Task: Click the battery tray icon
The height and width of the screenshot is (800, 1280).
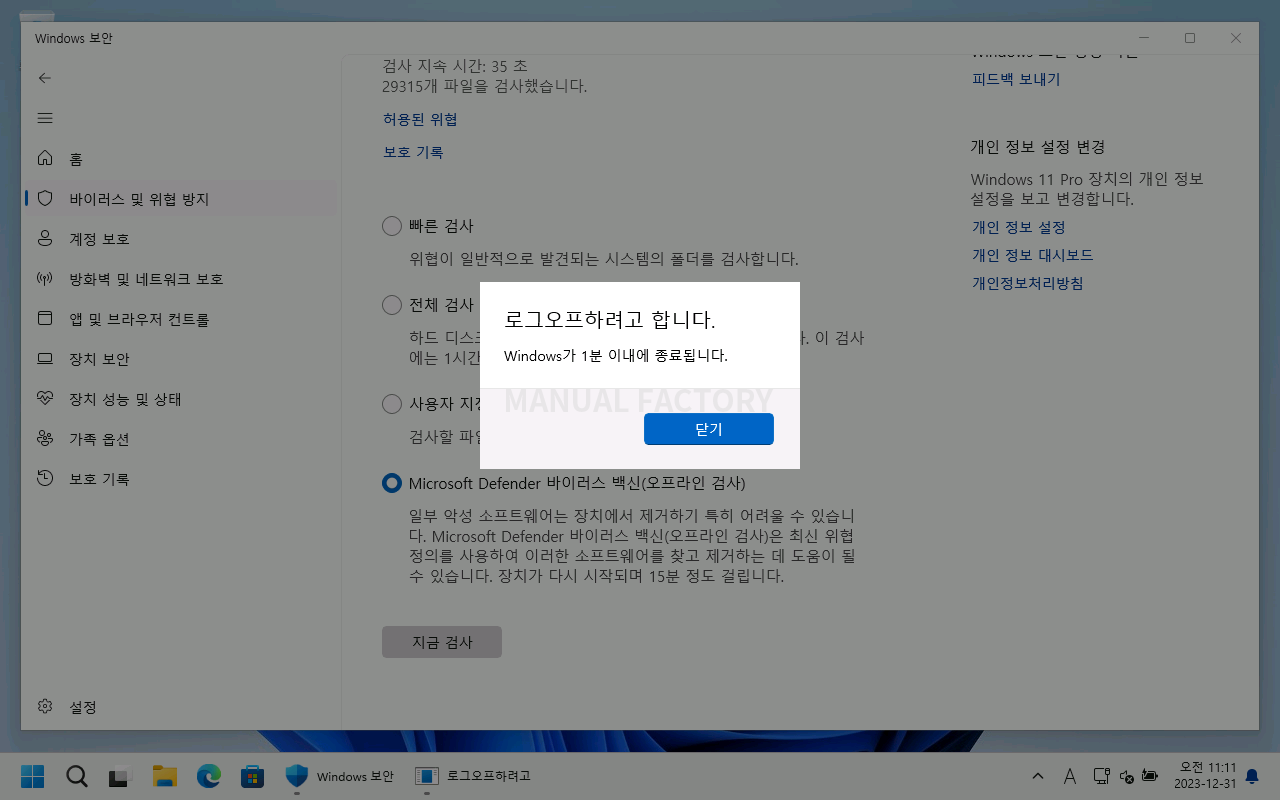Action: point(1150,776)
